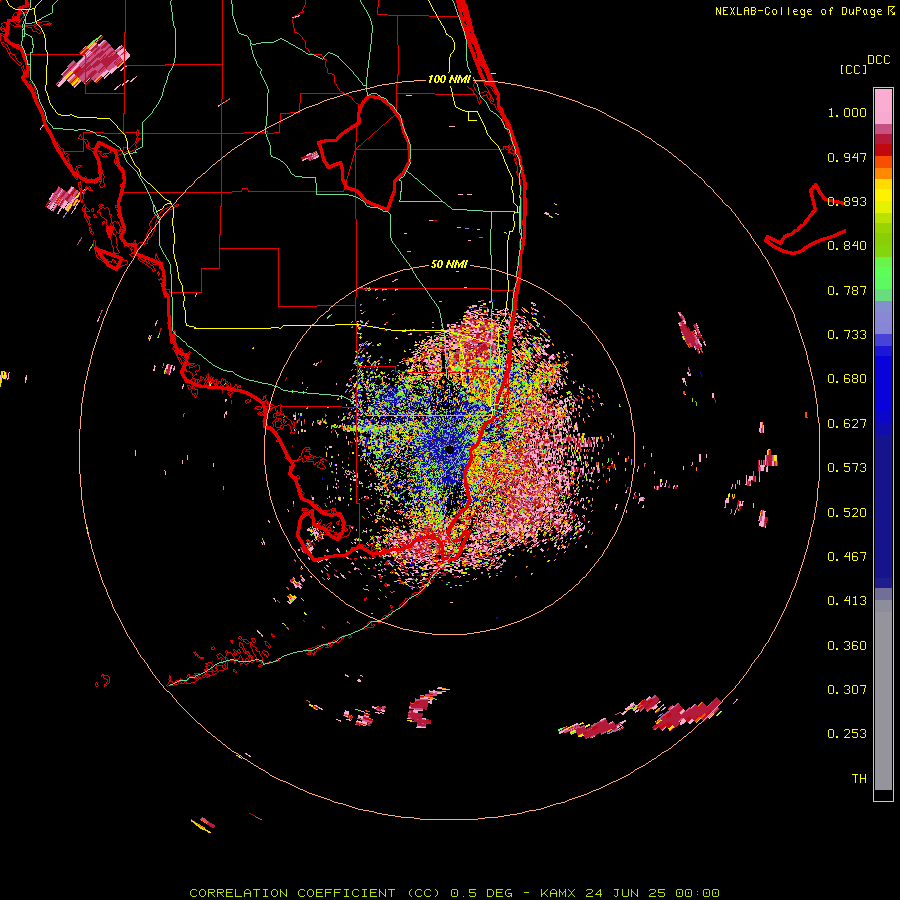Click the NEXLAB-College of DuPage title text
The image size is (900, 900).
pos(798,11)
